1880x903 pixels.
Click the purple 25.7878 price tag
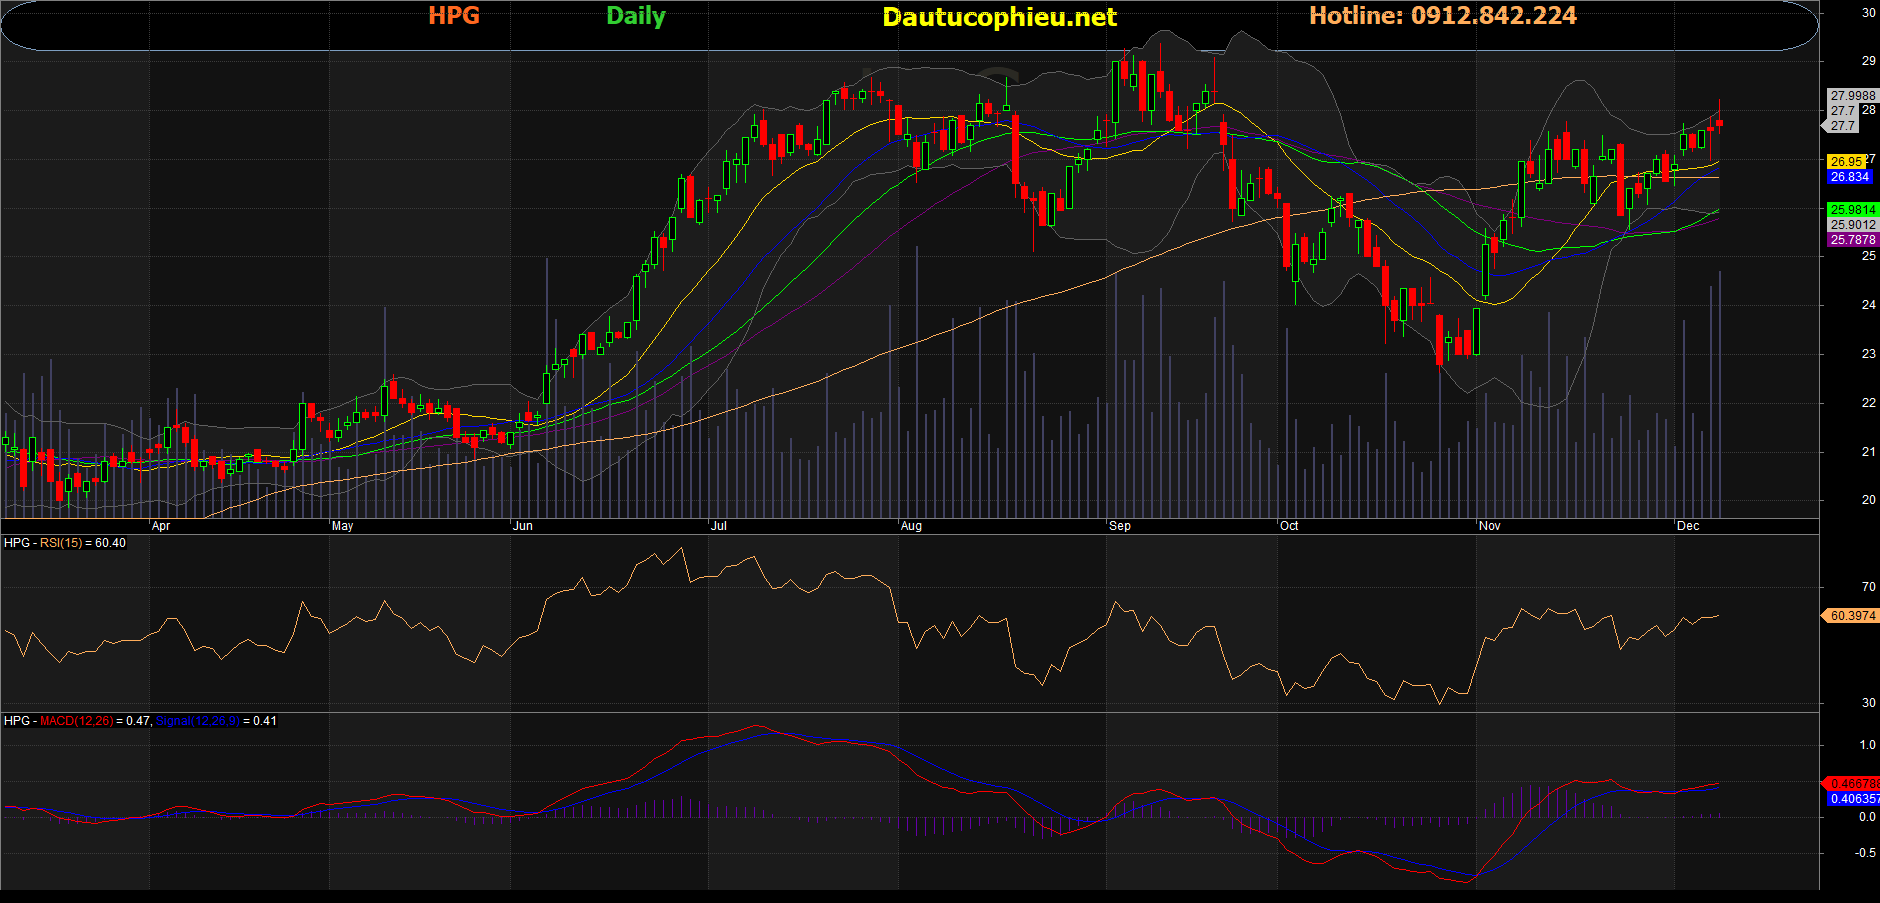click(x=1852, y=240)
